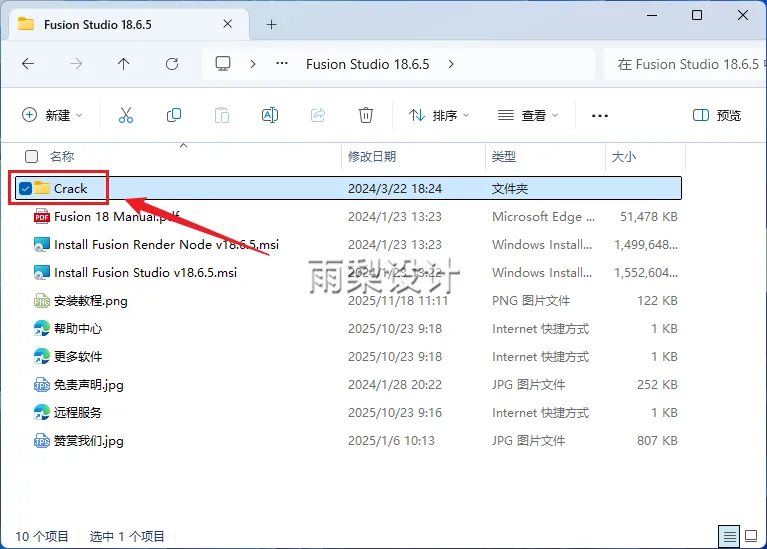Screen dimensions: 767x549
Task: Select Install Fusion Studio v18.6.5.msi
Action: tap(145, 272)
